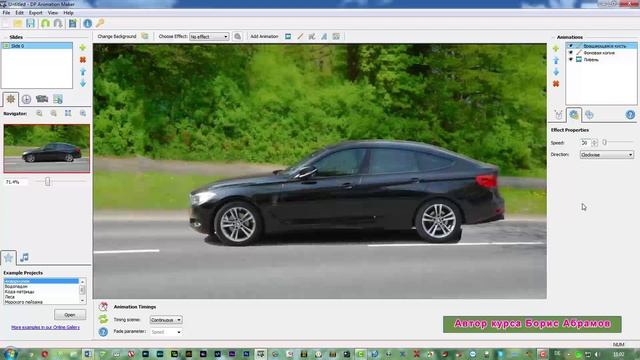
Task: Click the Speed slider handle
Action: pyautogui.click(x=604, y=142)
